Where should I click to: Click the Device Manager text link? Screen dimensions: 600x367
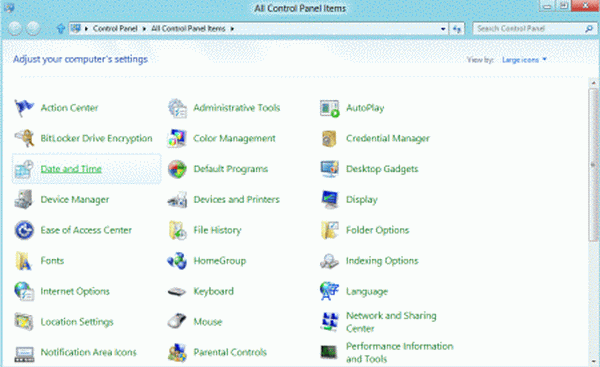pos(75,200)
